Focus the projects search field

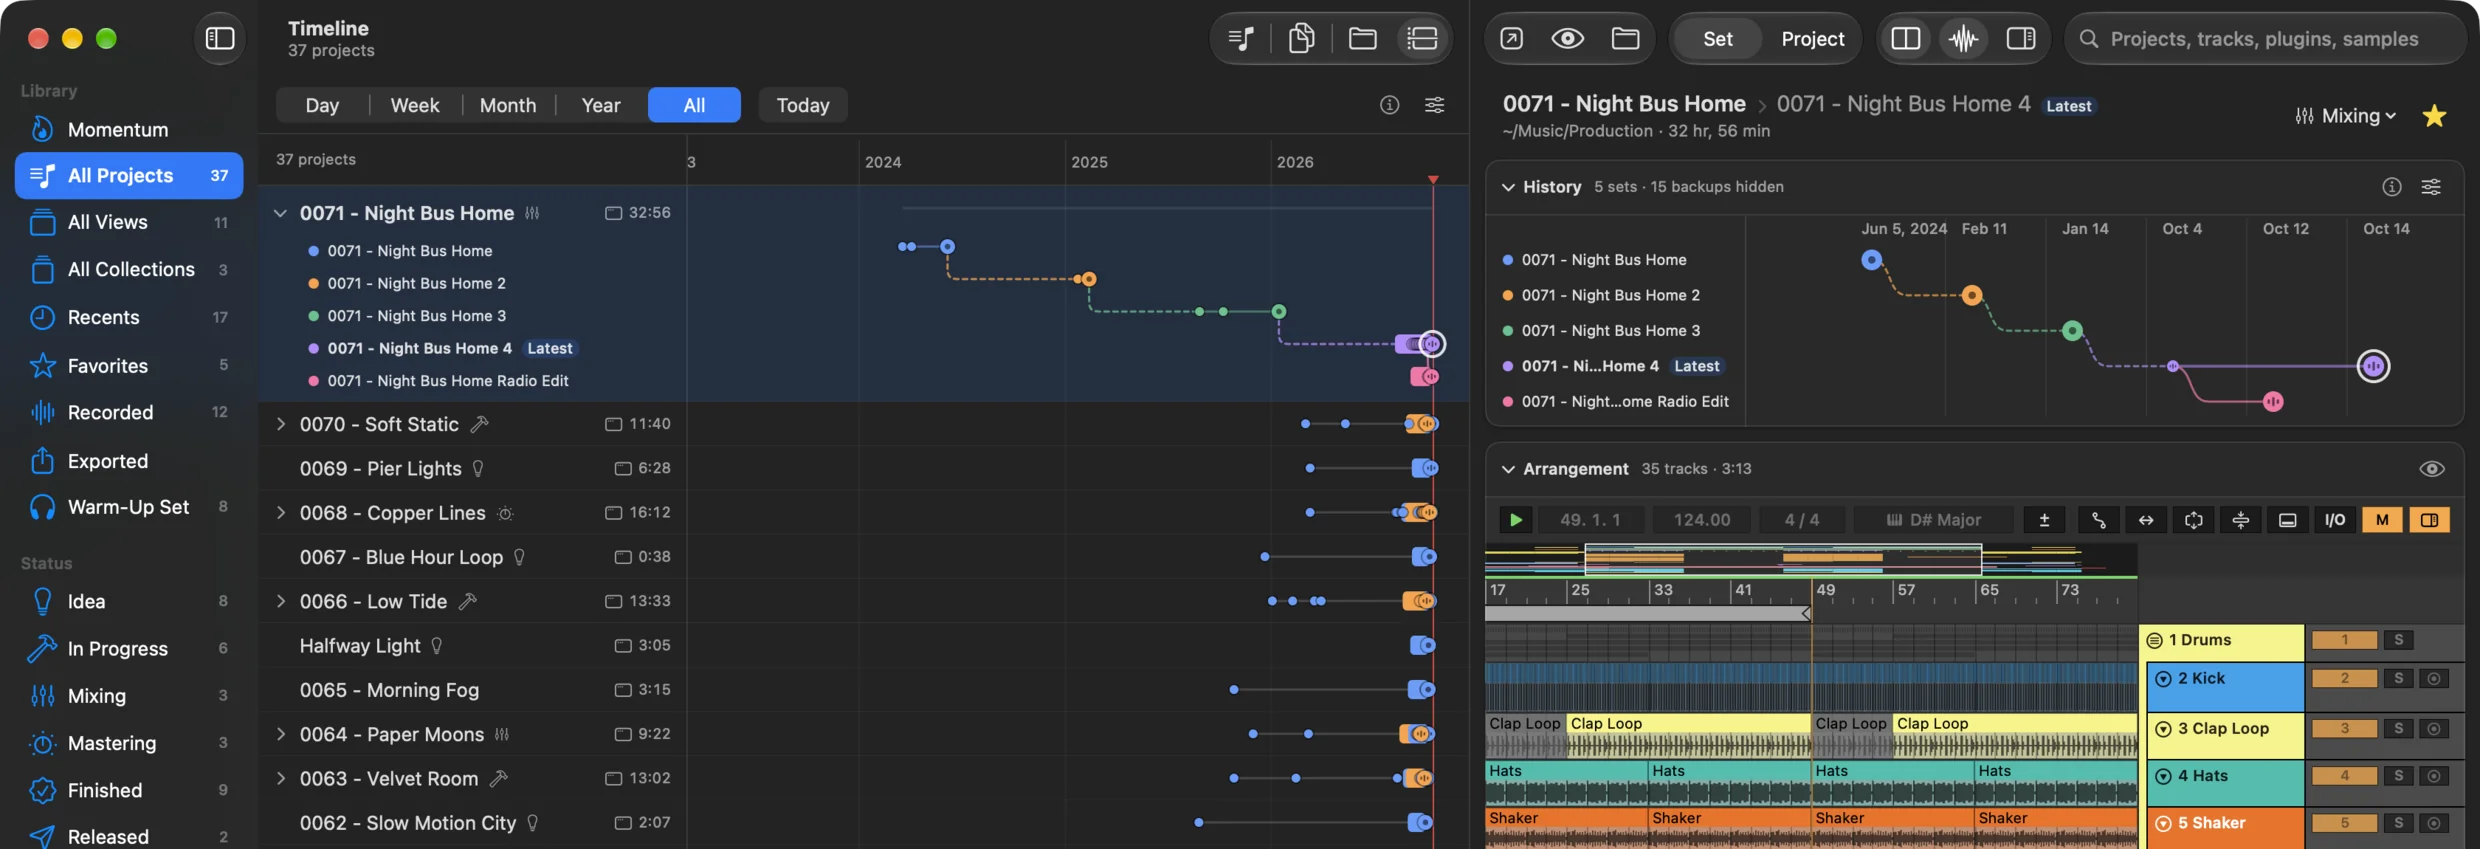pyautogui.click(x=2264, y=38)
